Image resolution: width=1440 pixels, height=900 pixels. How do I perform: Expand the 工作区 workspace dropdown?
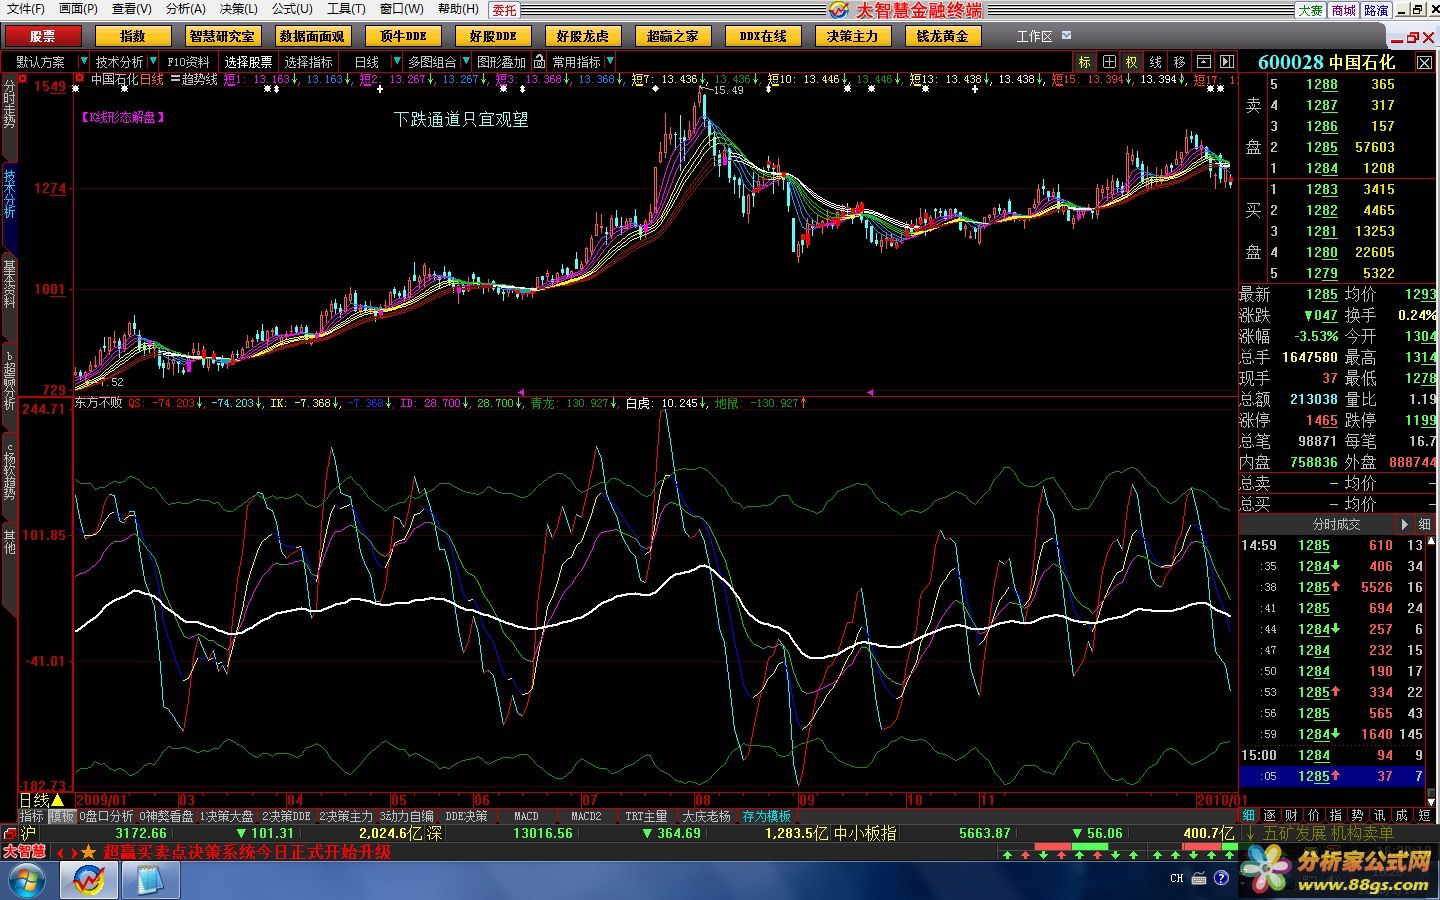pos(1066,36)
